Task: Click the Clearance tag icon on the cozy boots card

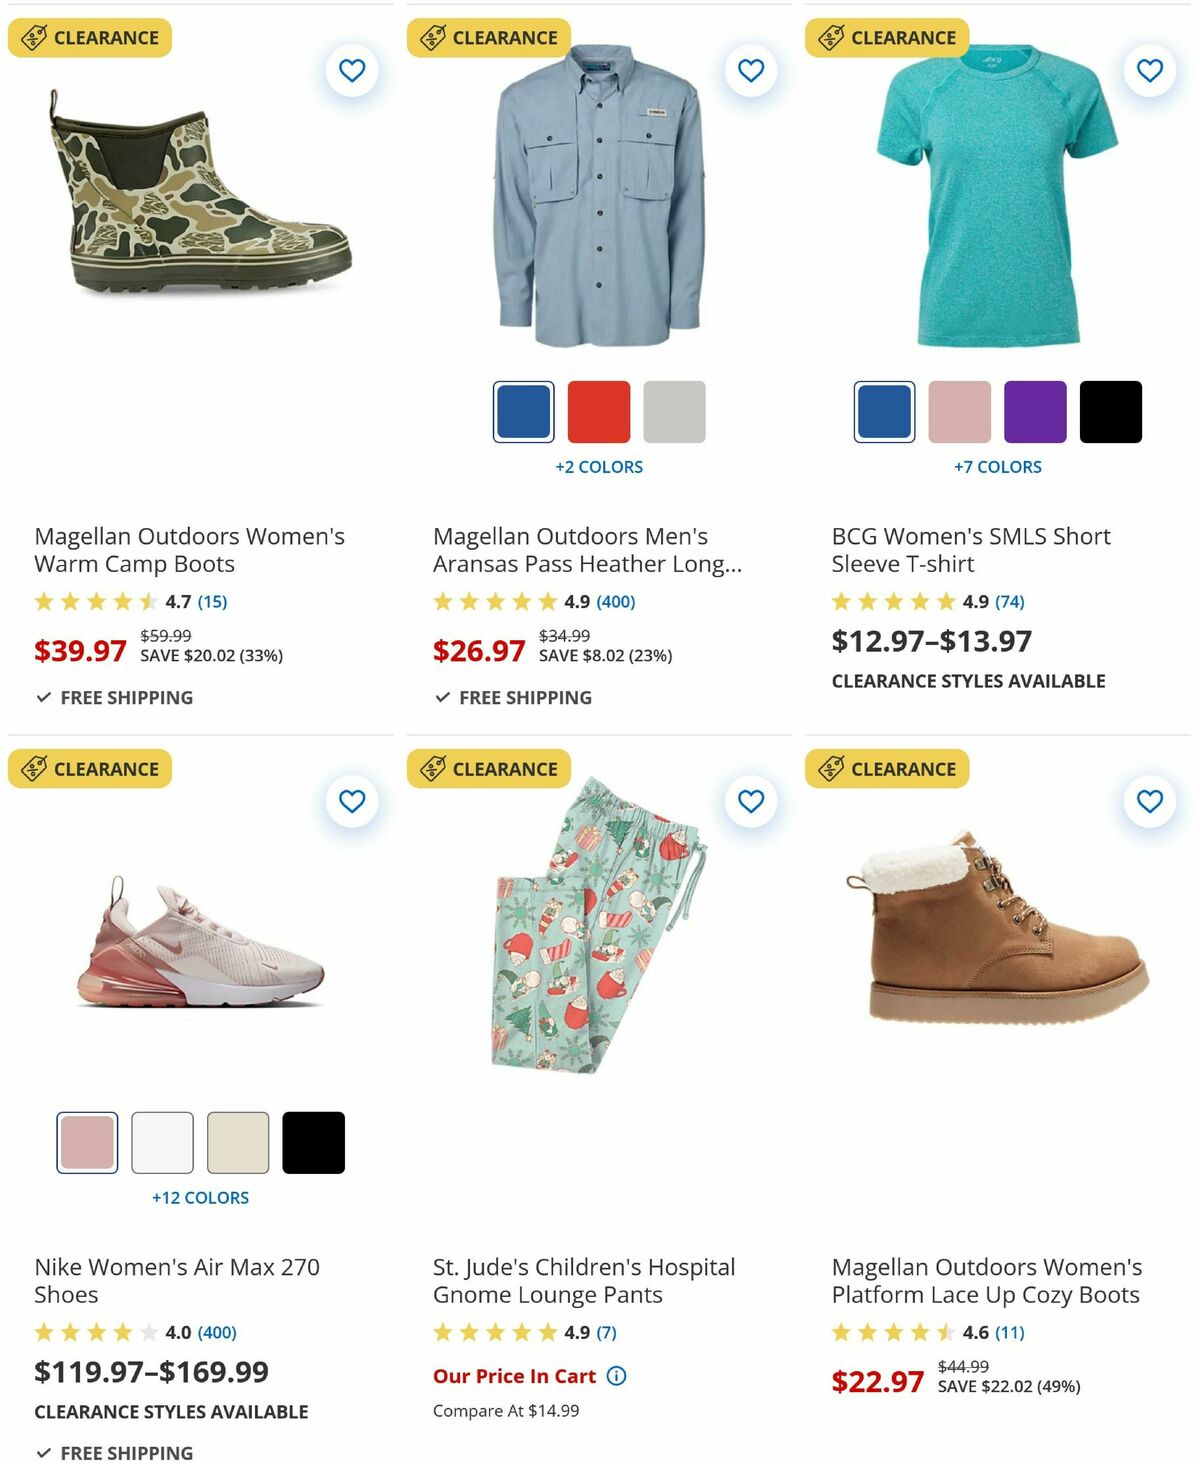Action: point(831,768)
